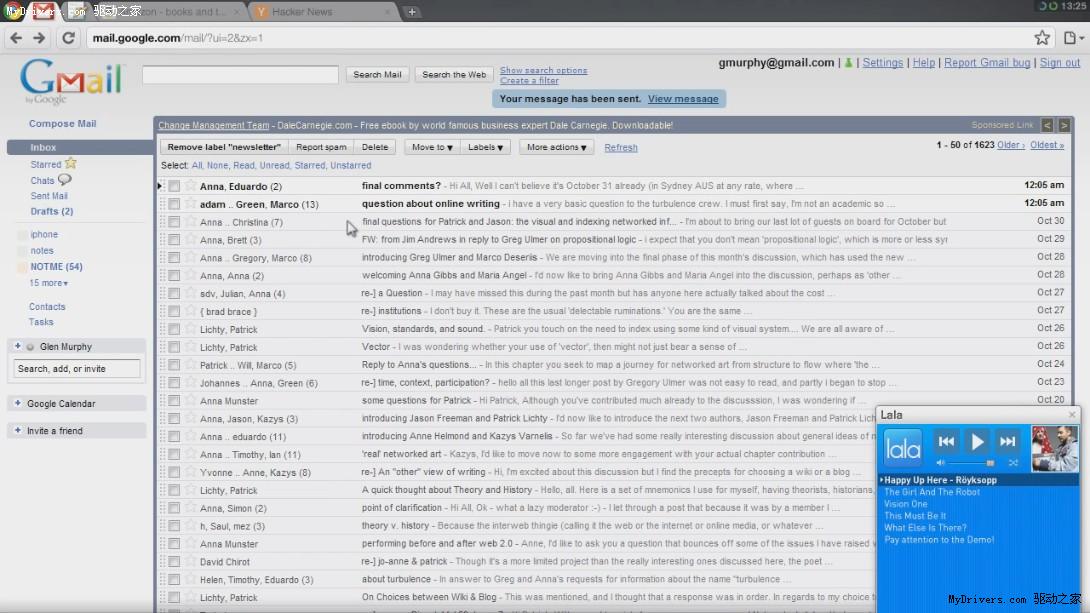Image resolution: width=1090 pixels, height=613 pixels.
Task: Star the Lichty, Patrick 'Vector' email
Action: click(x=190, y=347)
